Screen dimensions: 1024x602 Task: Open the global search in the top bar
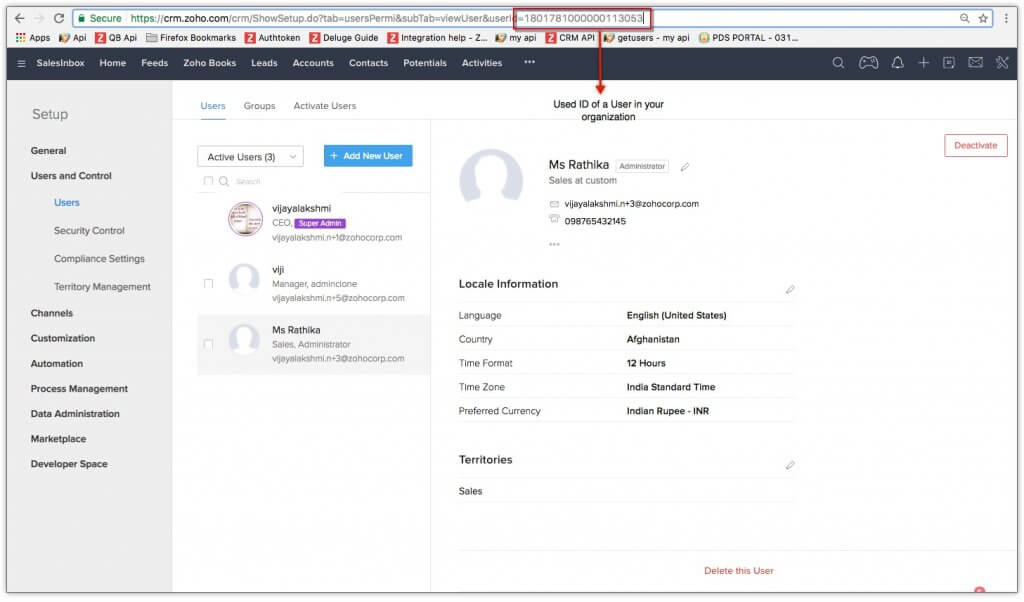(838, 62)
